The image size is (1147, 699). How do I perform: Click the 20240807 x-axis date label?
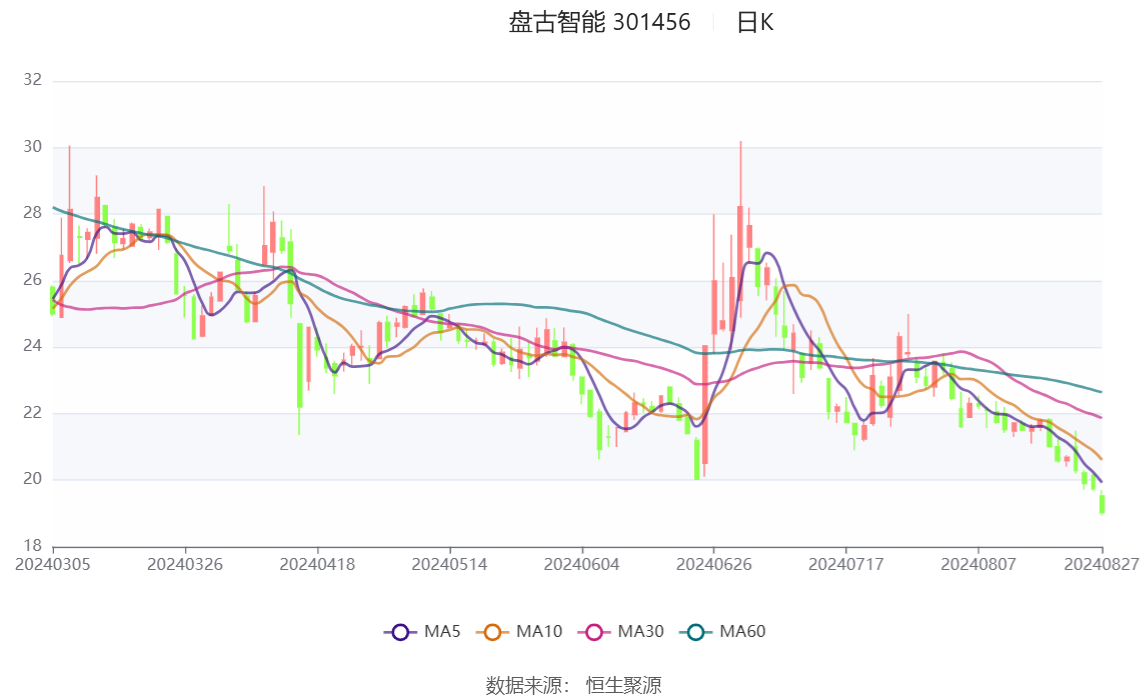(x=978, y=564)
